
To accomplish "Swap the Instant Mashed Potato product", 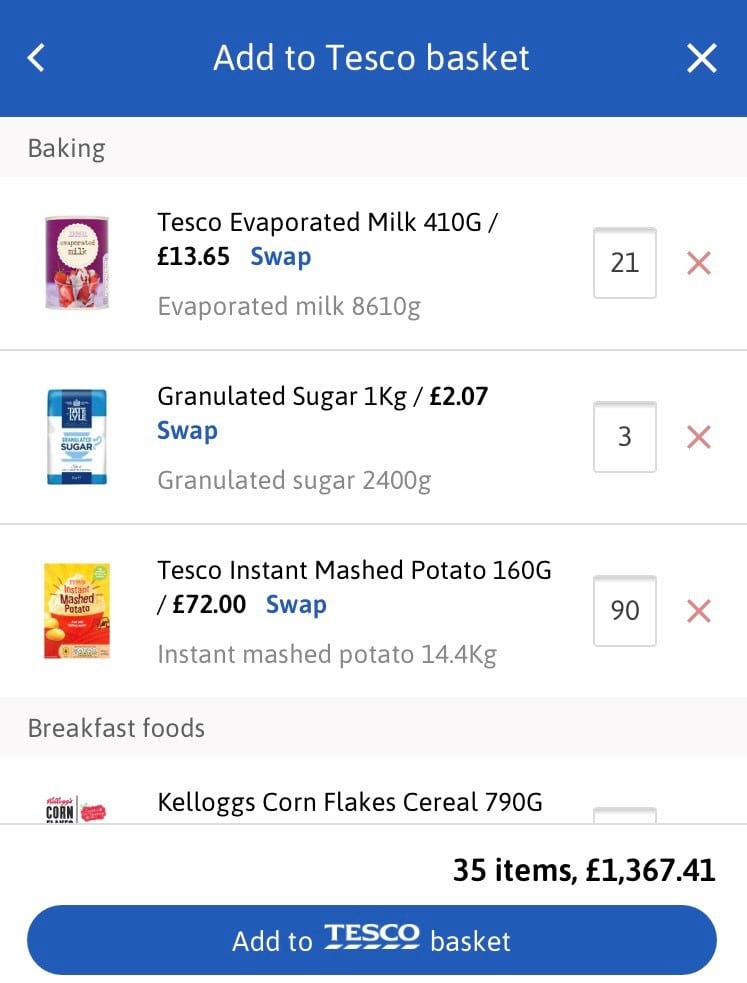I will click(296, 605).
